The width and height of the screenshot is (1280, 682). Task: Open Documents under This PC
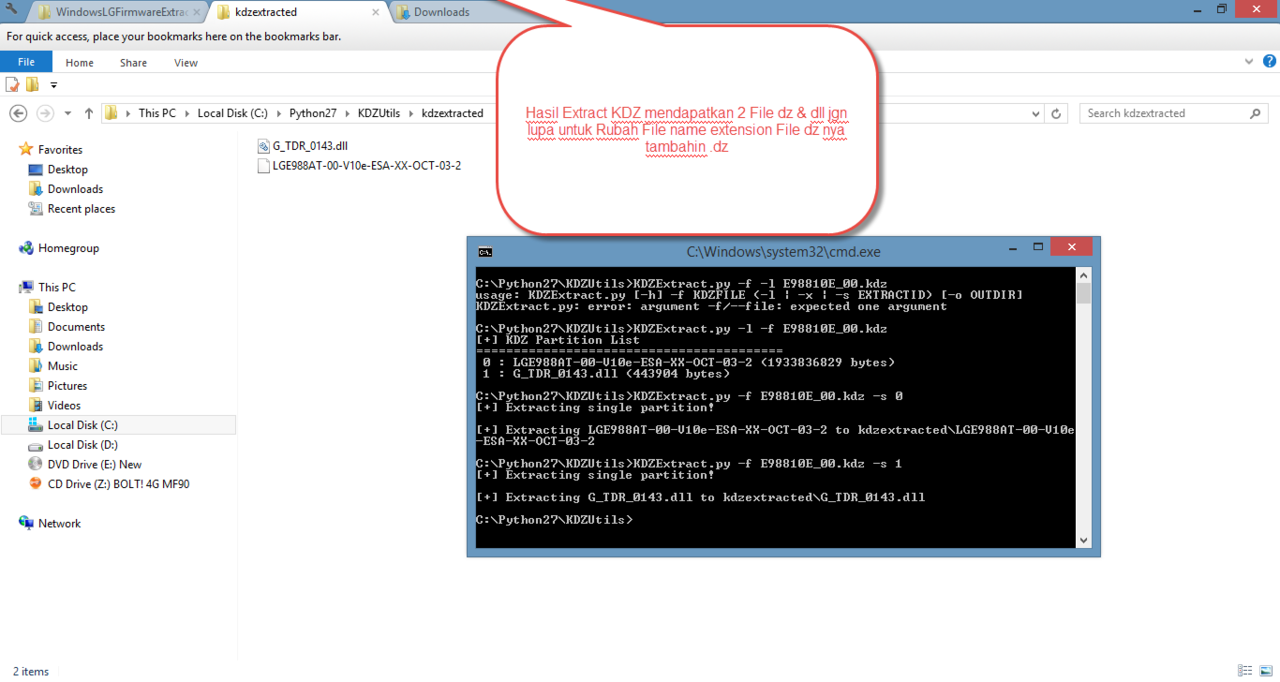coord(76,327)
